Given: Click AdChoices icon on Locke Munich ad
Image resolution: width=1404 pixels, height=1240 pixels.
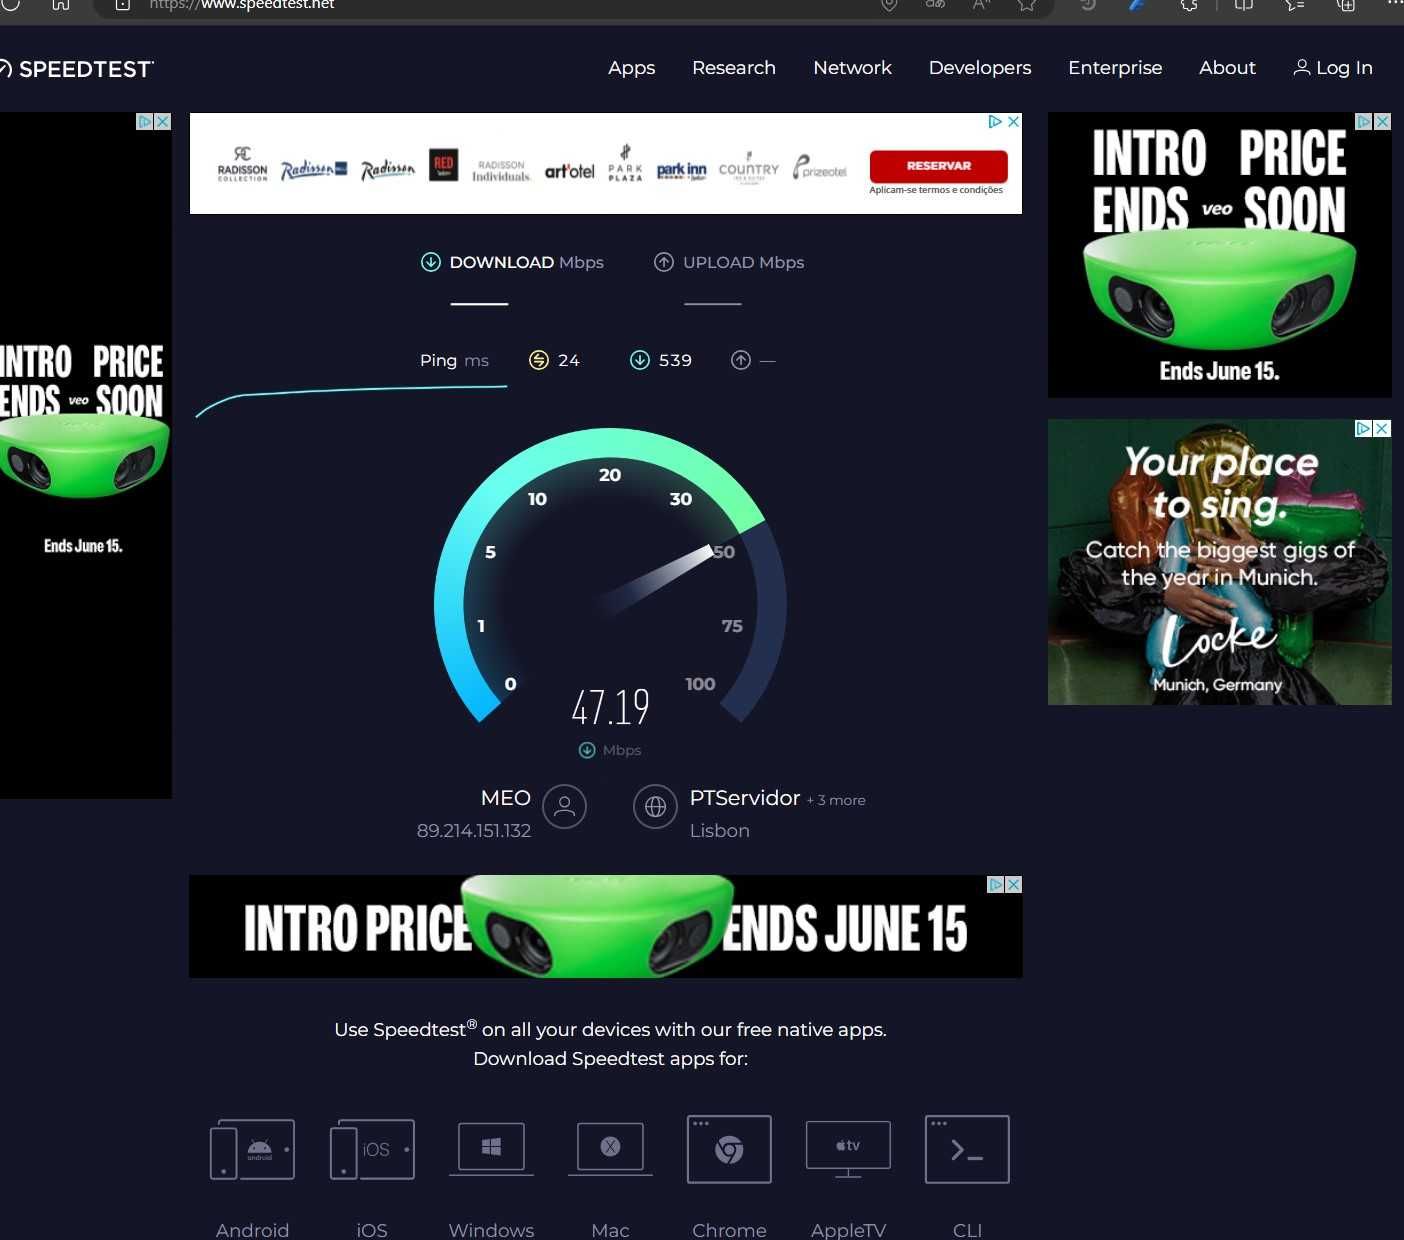Looking at the screenshot, I should point(1364,428).
